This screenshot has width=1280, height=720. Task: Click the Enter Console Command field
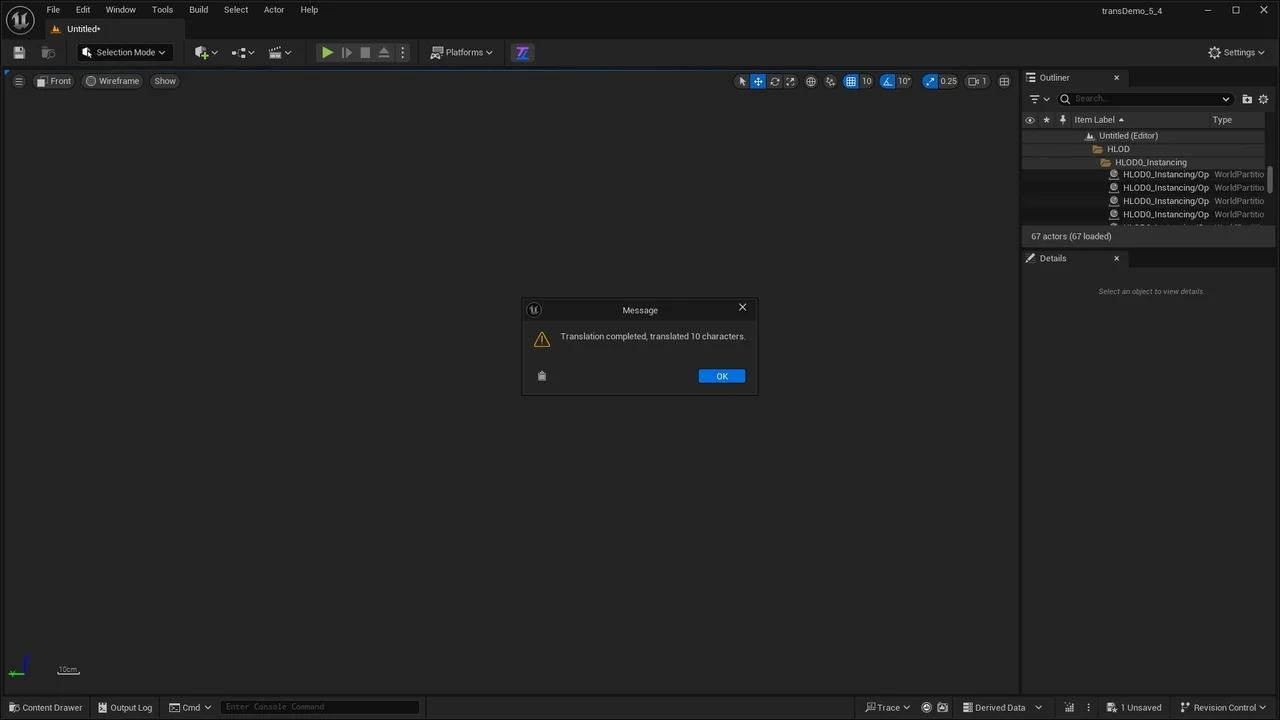(x=318, y=707)
